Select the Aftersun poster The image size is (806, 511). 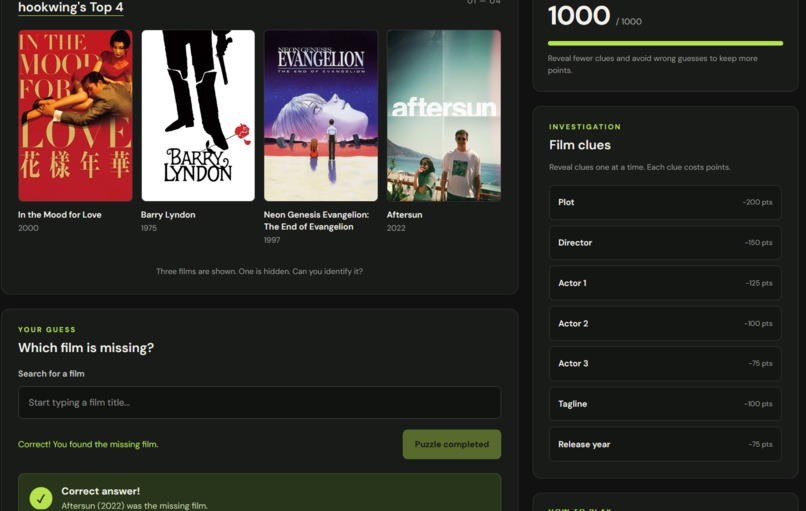444,115
